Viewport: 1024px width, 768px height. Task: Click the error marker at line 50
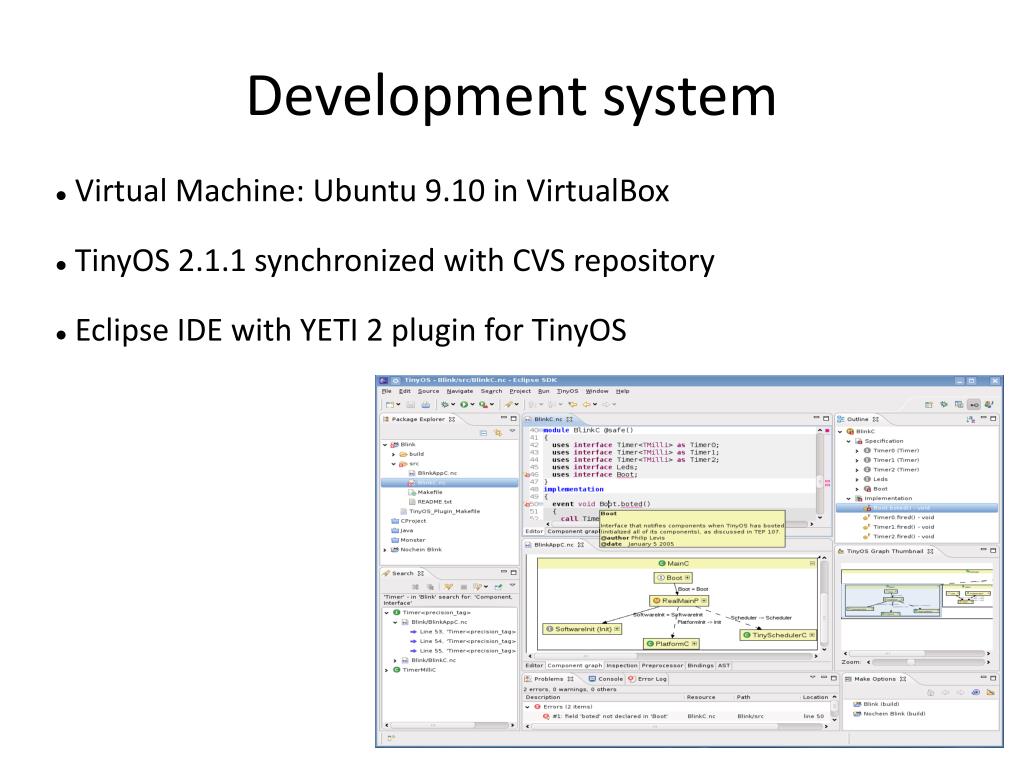(x=528, y=505)
